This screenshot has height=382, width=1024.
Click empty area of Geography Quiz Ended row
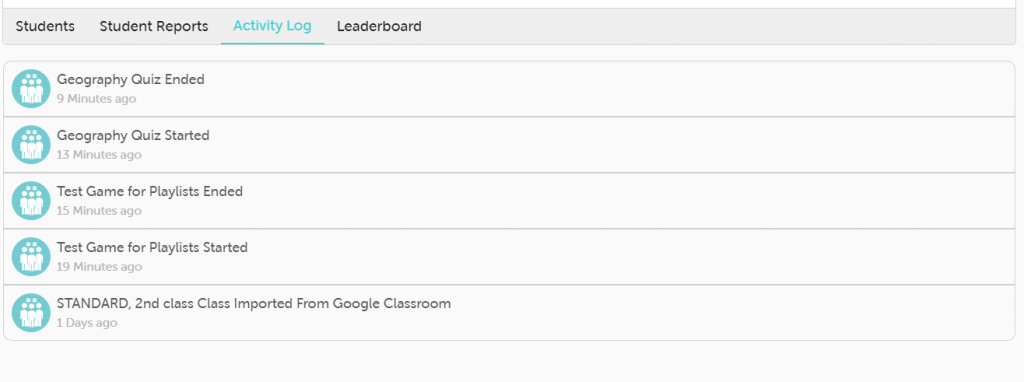click(x=588, y=89)
